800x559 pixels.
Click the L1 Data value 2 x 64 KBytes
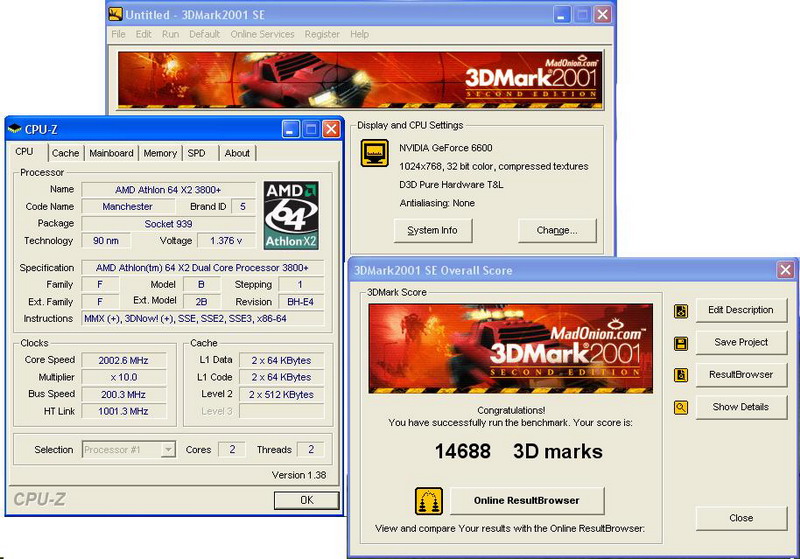coord(281,361)
